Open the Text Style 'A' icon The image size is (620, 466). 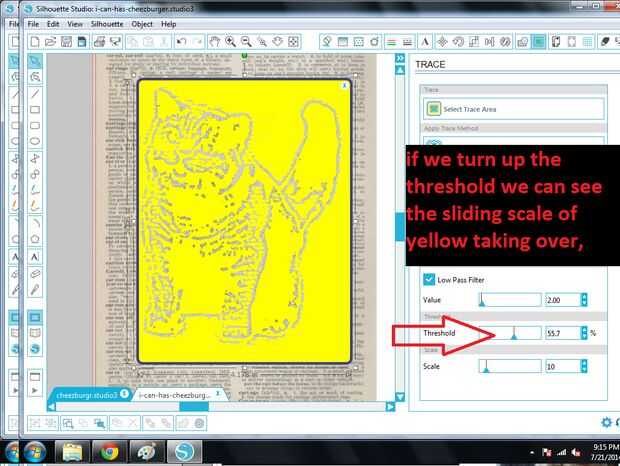coord(425,42)
